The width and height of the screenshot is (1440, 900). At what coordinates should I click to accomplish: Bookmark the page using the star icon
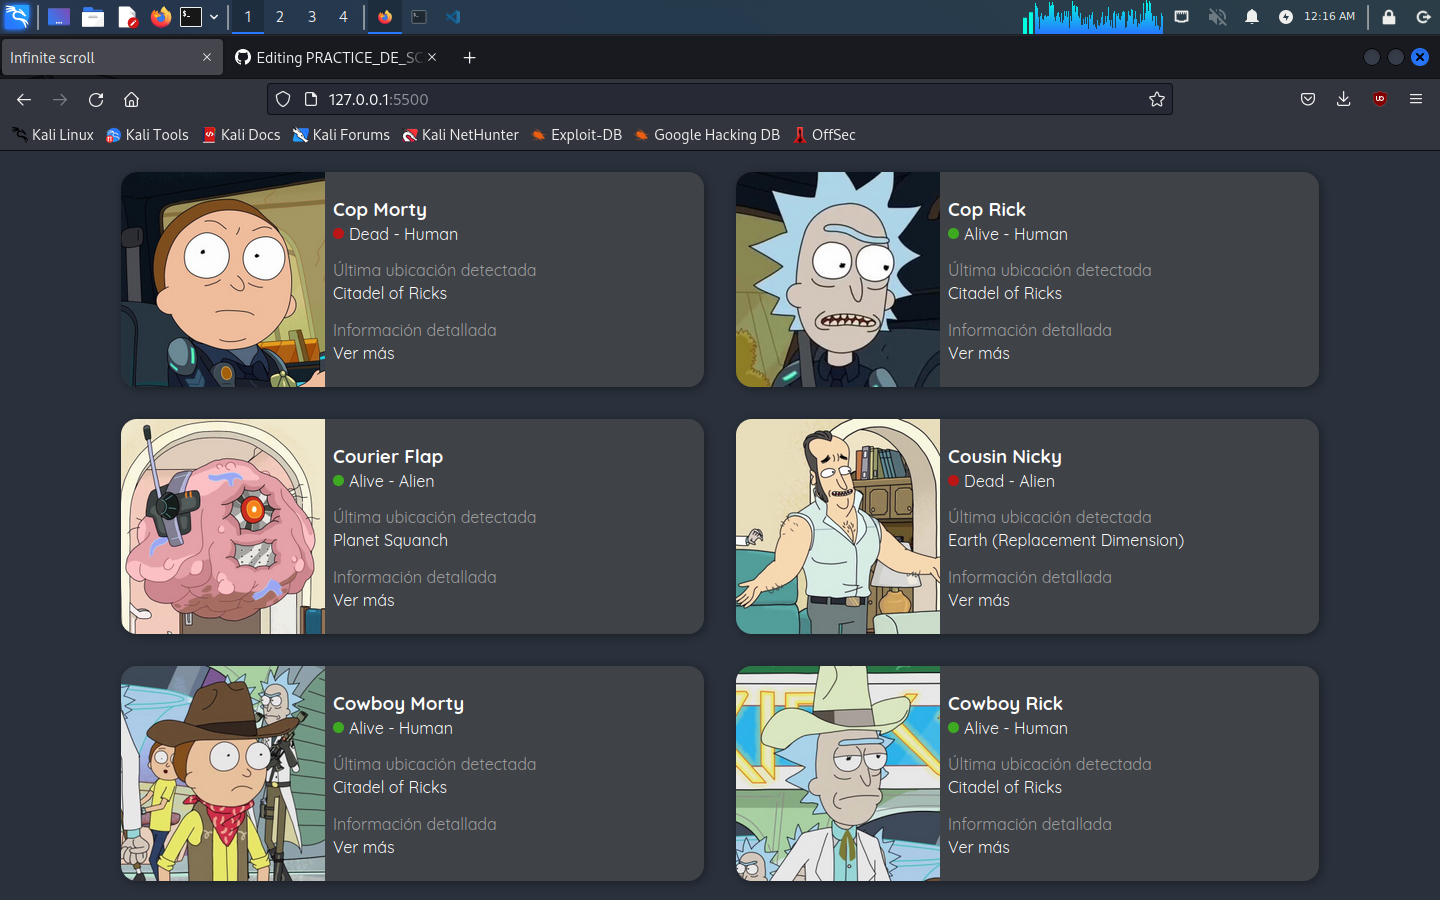1157,99
